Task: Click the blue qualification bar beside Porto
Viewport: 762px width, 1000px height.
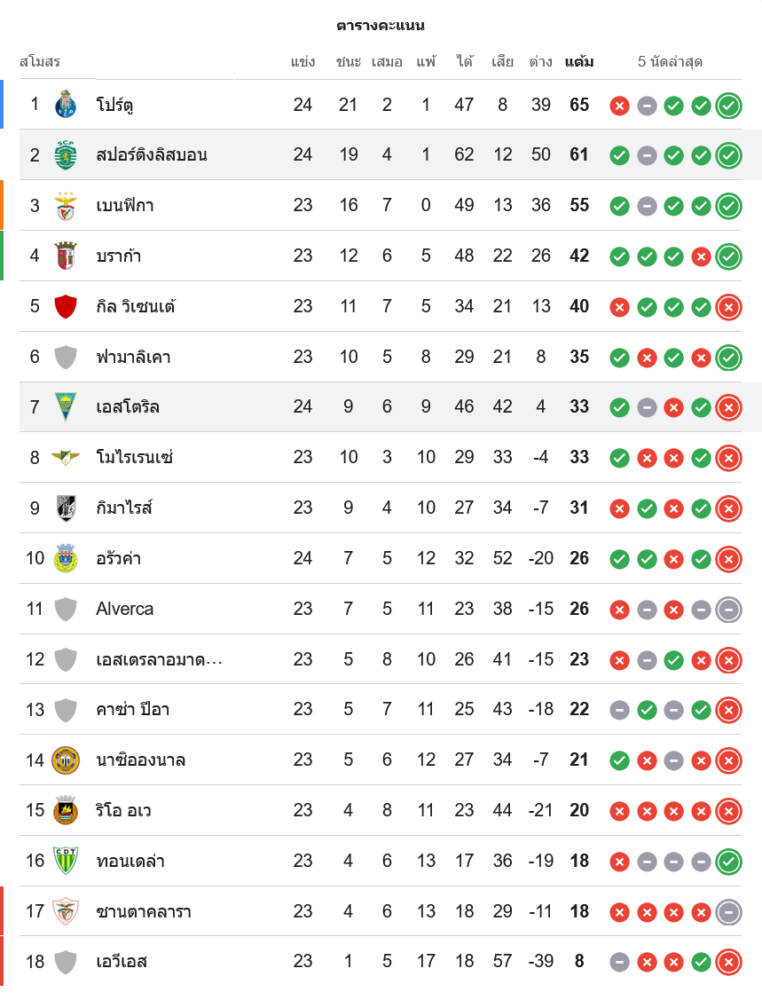Action: pyautogui.click(x=2, y=104)
